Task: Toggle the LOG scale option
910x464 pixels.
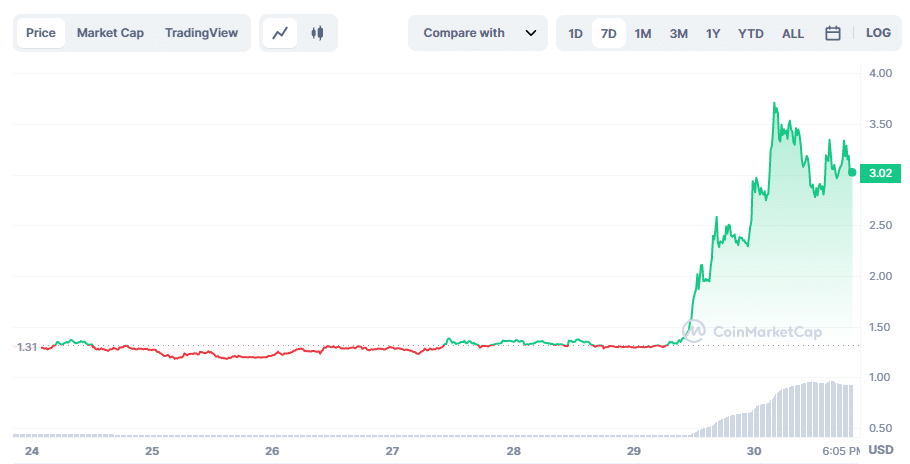Action: pos(878,33)
